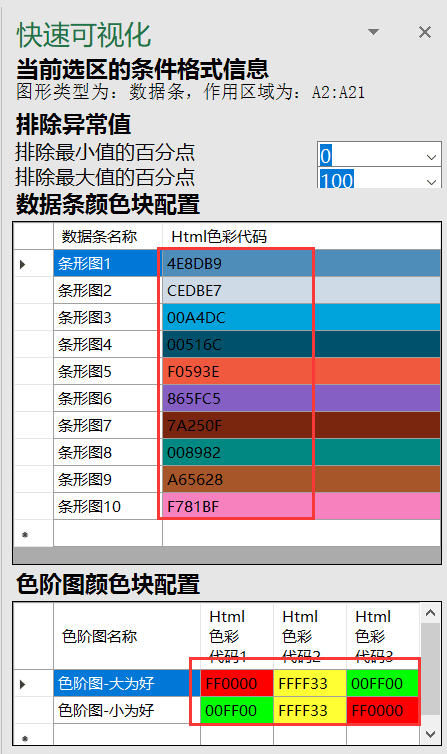Select the 条形图7 name cell
Screen dimensions: 447x754
108,425
